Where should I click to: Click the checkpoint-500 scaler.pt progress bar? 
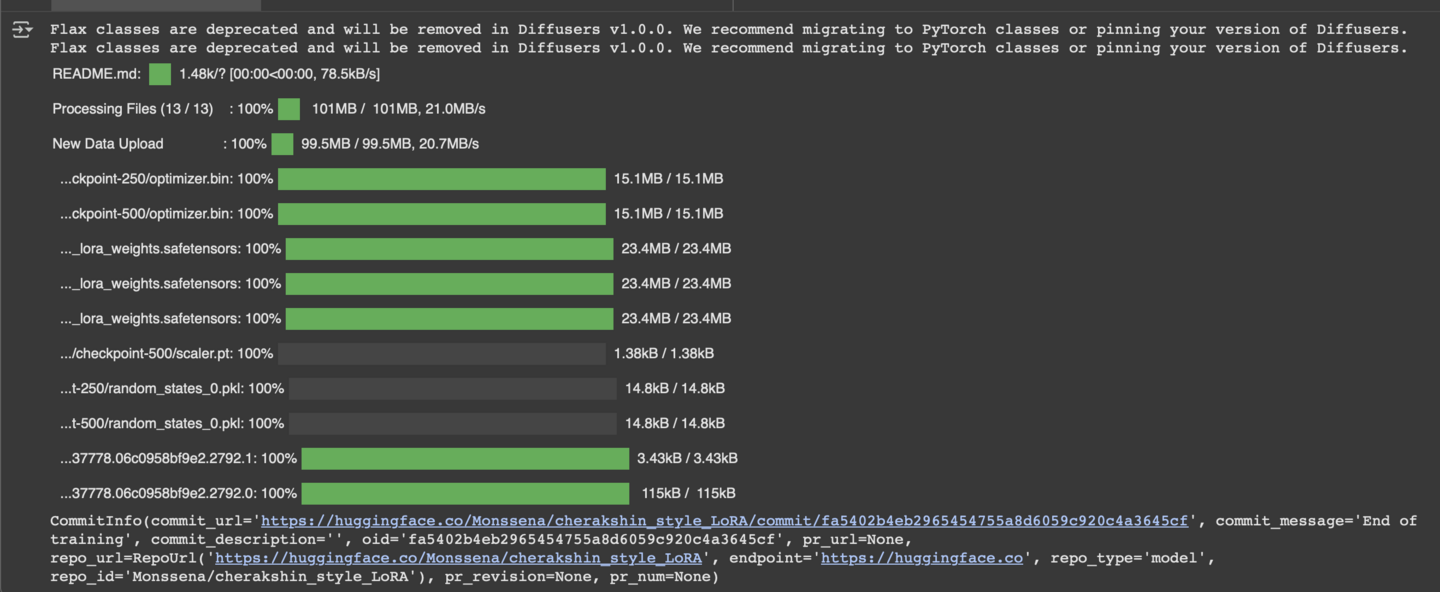pos(441,354)
